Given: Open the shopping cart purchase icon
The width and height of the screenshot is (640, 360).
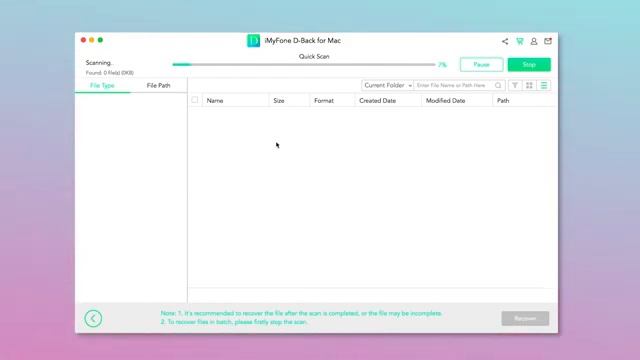Looking at the screenshot, I should click(x=520, y=41).
